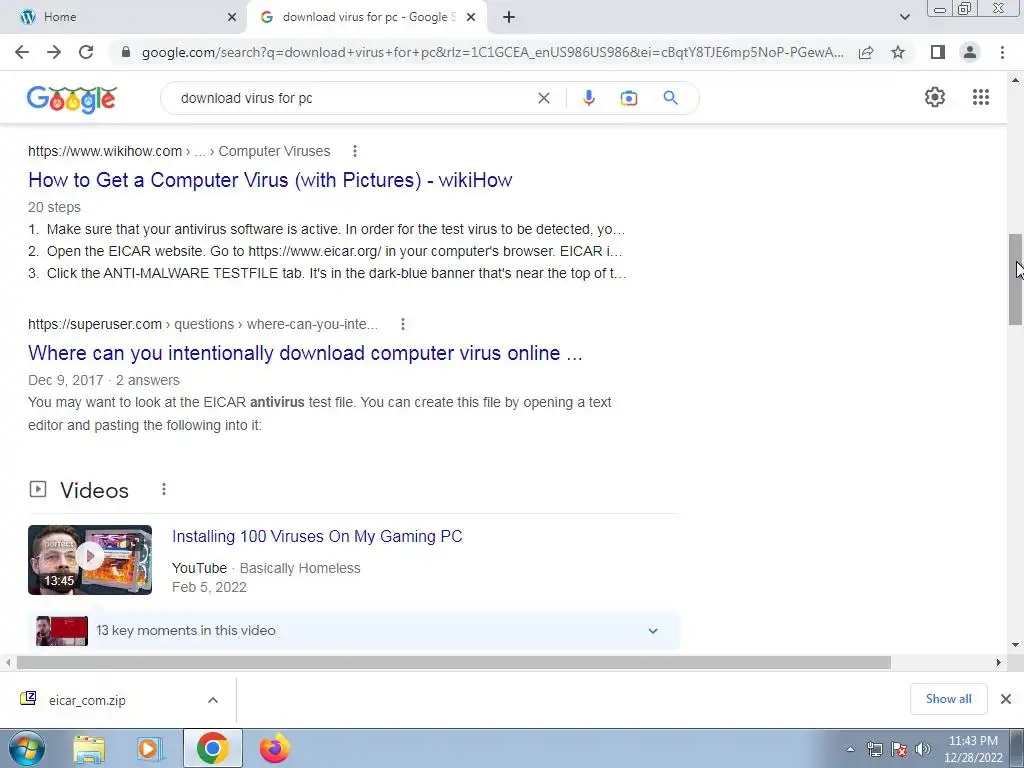1024x768 pixels.
Task: Open eicar_com.zip download options arrow
Action: tap(213, 700)
